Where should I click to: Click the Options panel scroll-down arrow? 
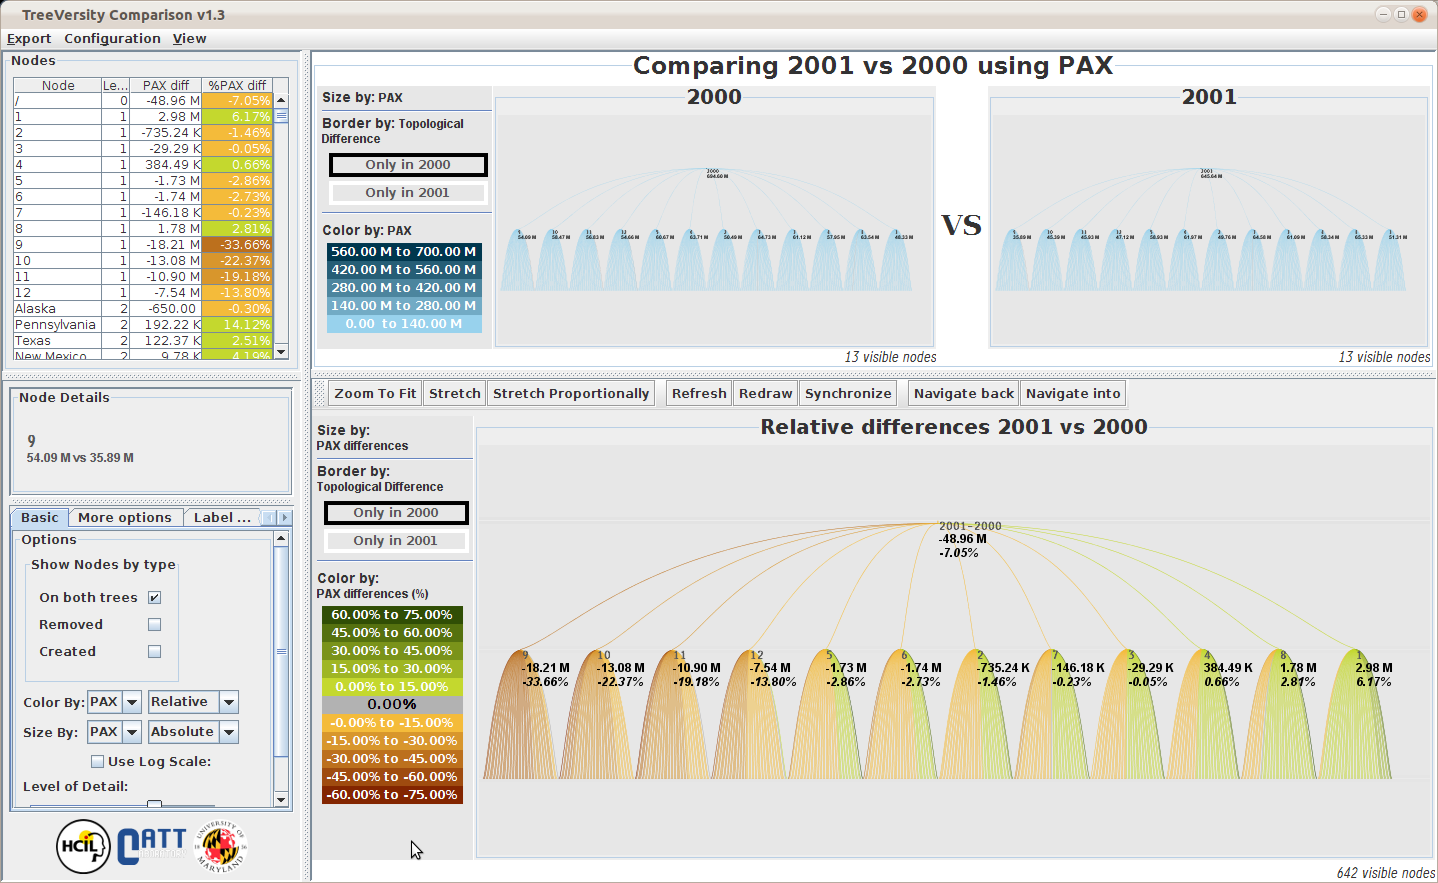(281, 799)
